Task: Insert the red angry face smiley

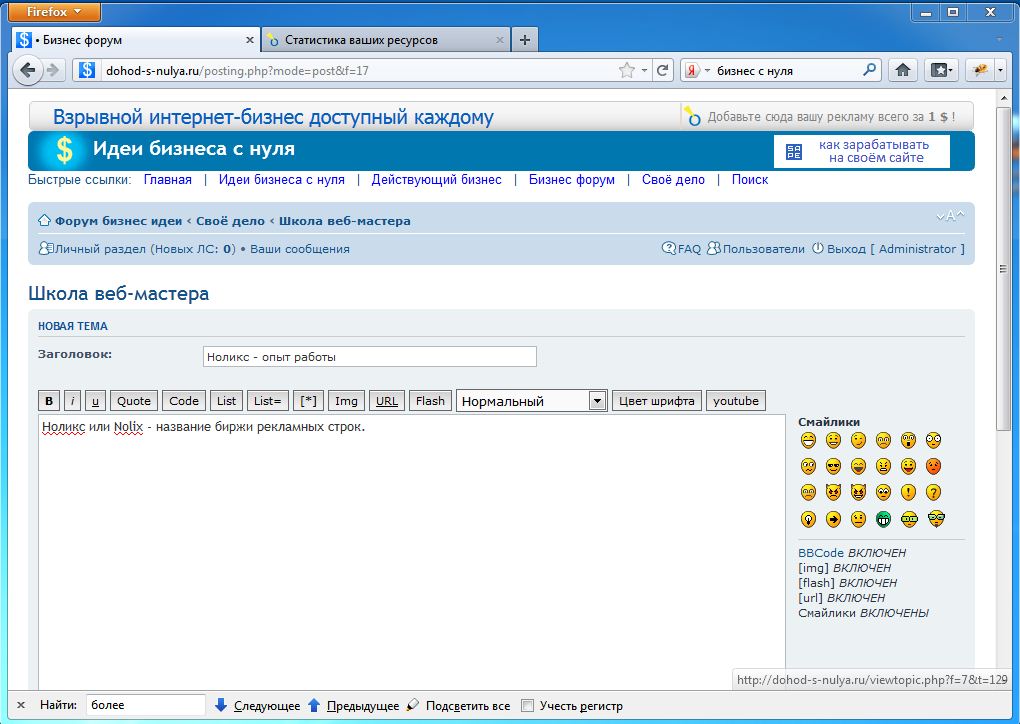Action: click(x=933, y=466)
